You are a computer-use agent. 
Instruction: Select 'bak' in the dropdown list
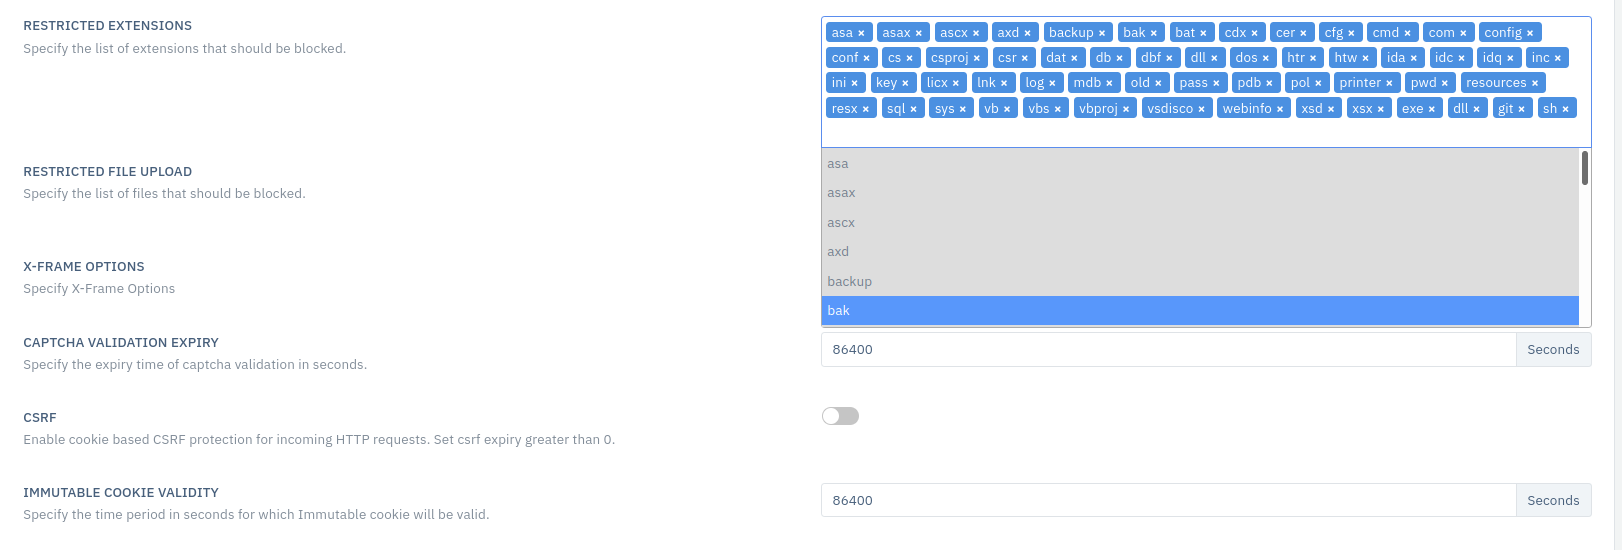click(x=1200, y=311)
